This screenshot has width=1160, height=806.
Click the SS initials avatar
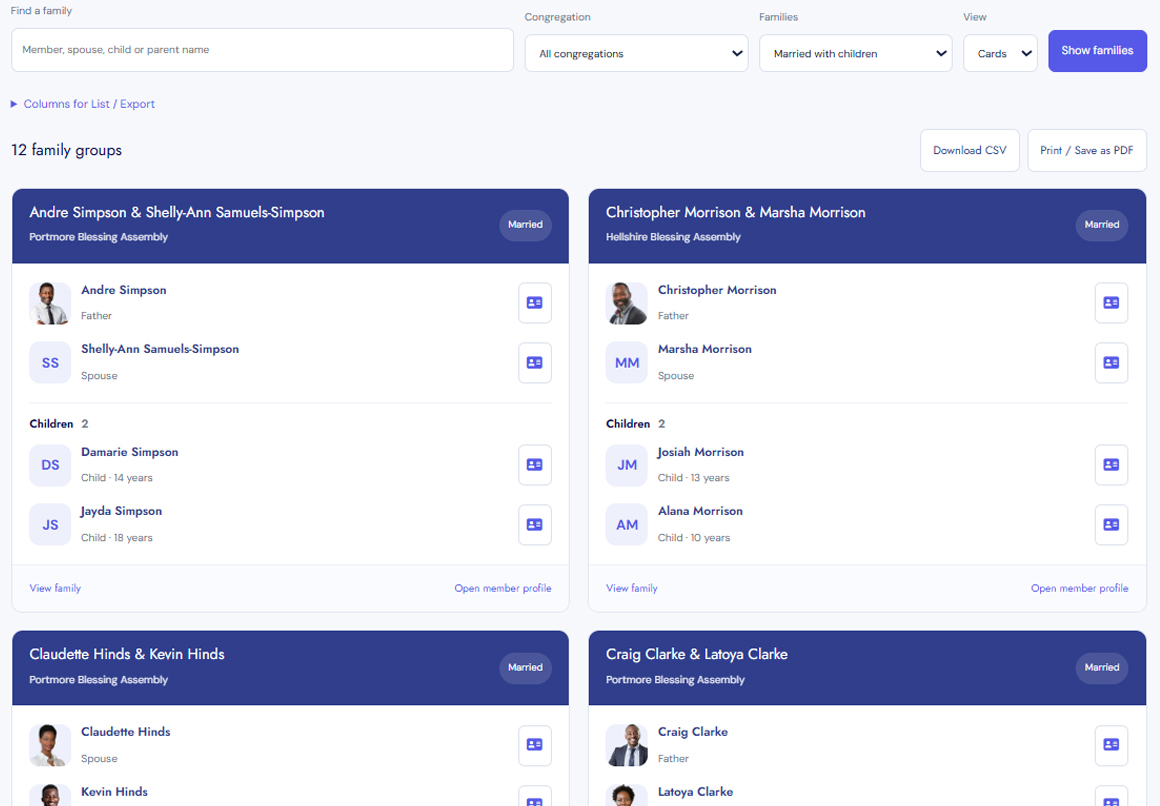50,363
